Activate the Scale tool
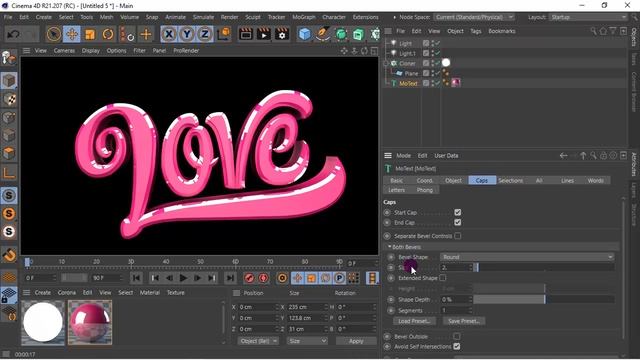640x360 pixels. click(x=89, y=34)
